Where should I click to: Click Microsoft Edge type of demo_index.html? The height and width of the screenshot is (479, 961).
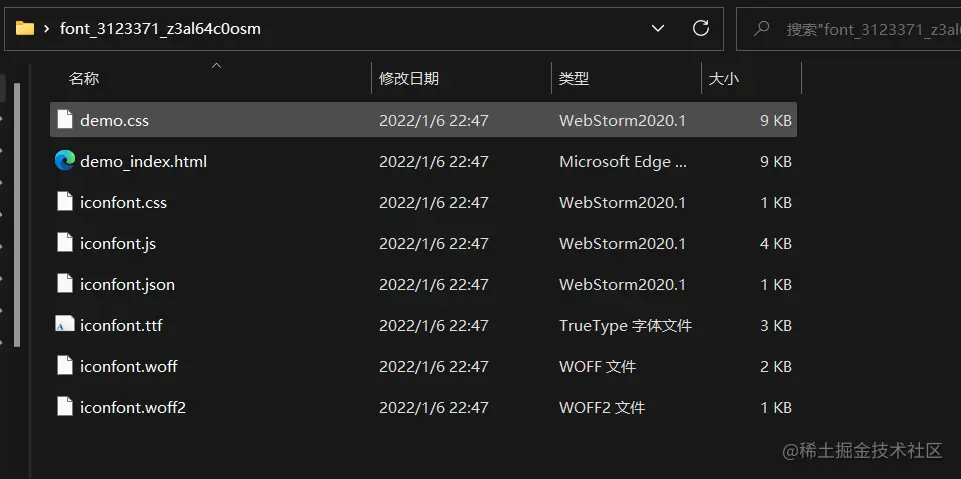click(623, 162)
